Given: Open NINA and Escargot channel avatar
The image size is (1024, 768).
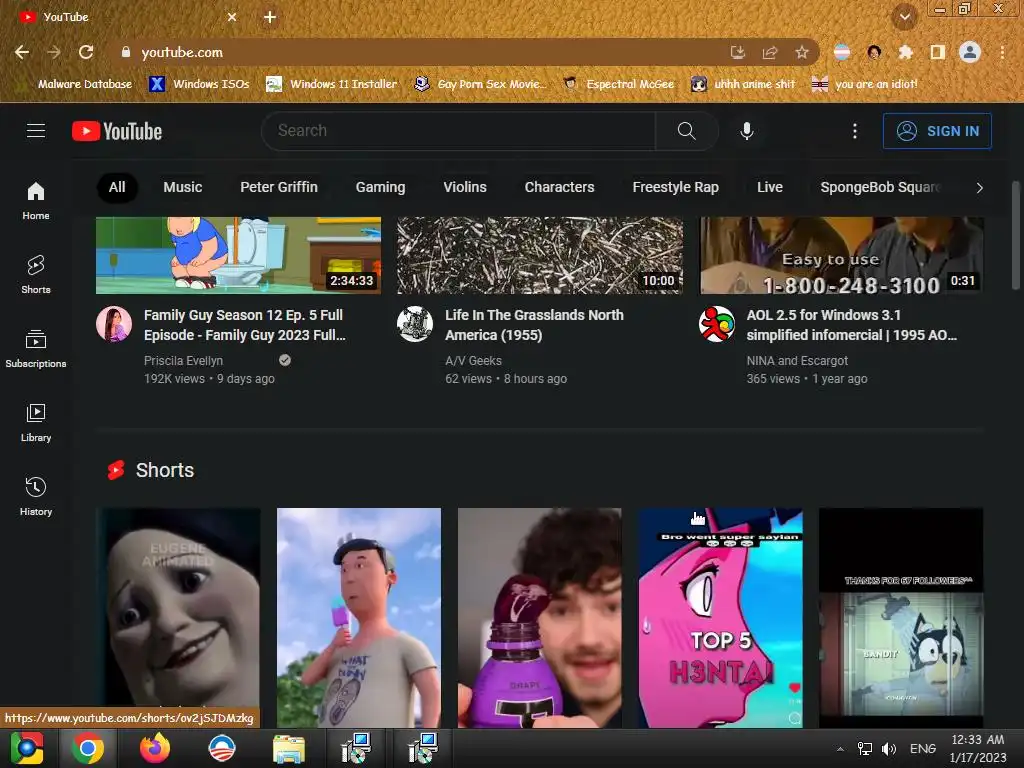Looking at the screenshot, I should 716,324.
